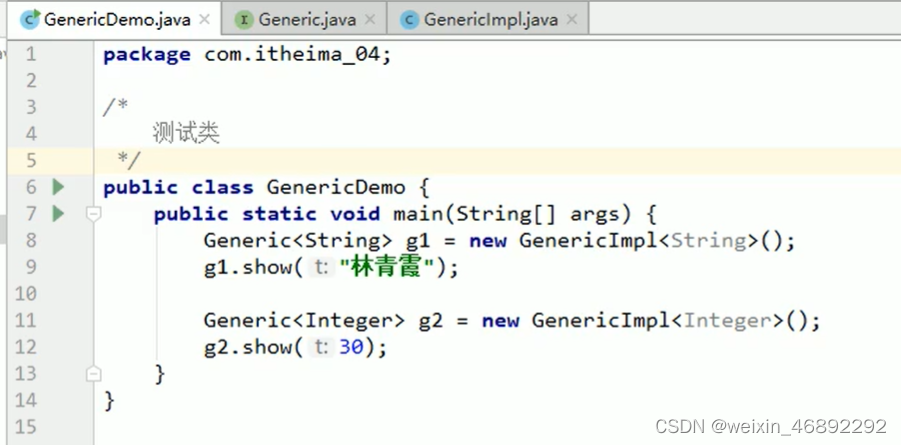Click the static keyword on line 7
The height and width of the screenshot is (445, 901).
[279, 214]
